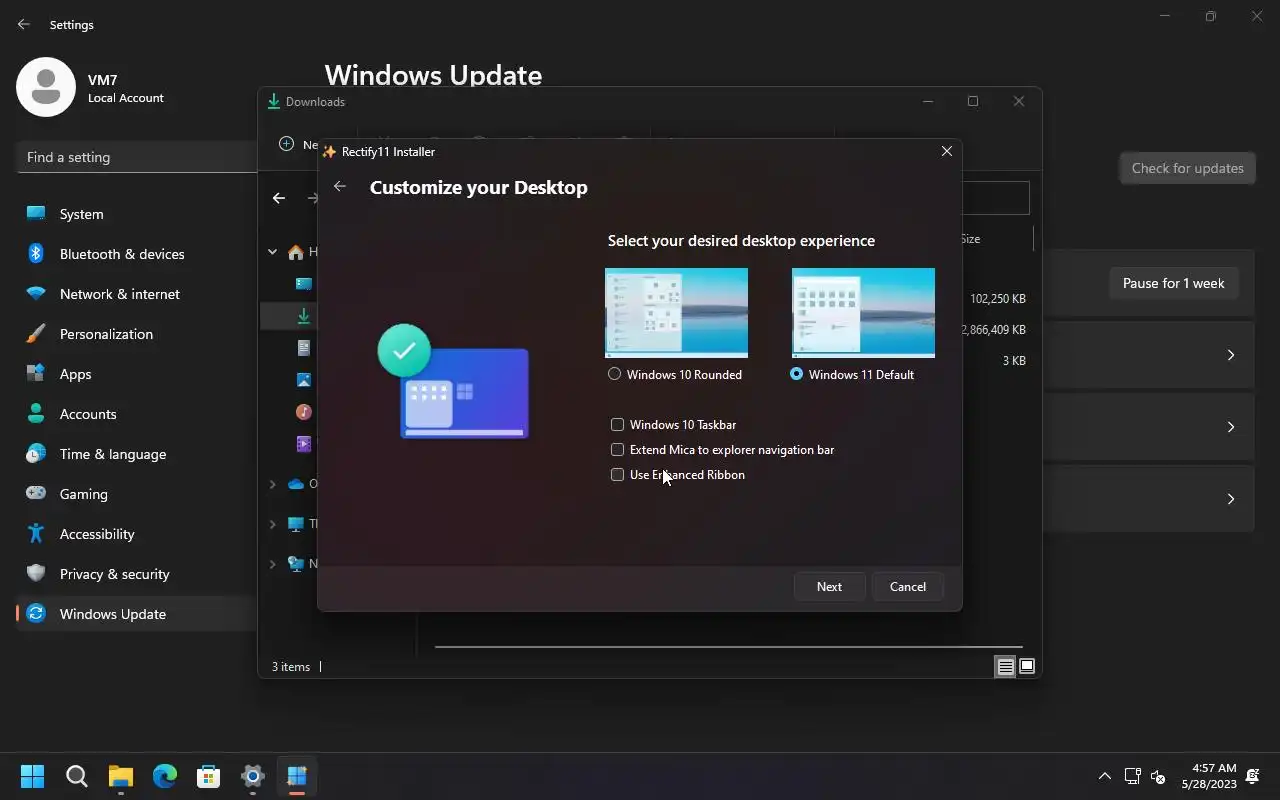Switch explorer to details view

coord(1005,667)
